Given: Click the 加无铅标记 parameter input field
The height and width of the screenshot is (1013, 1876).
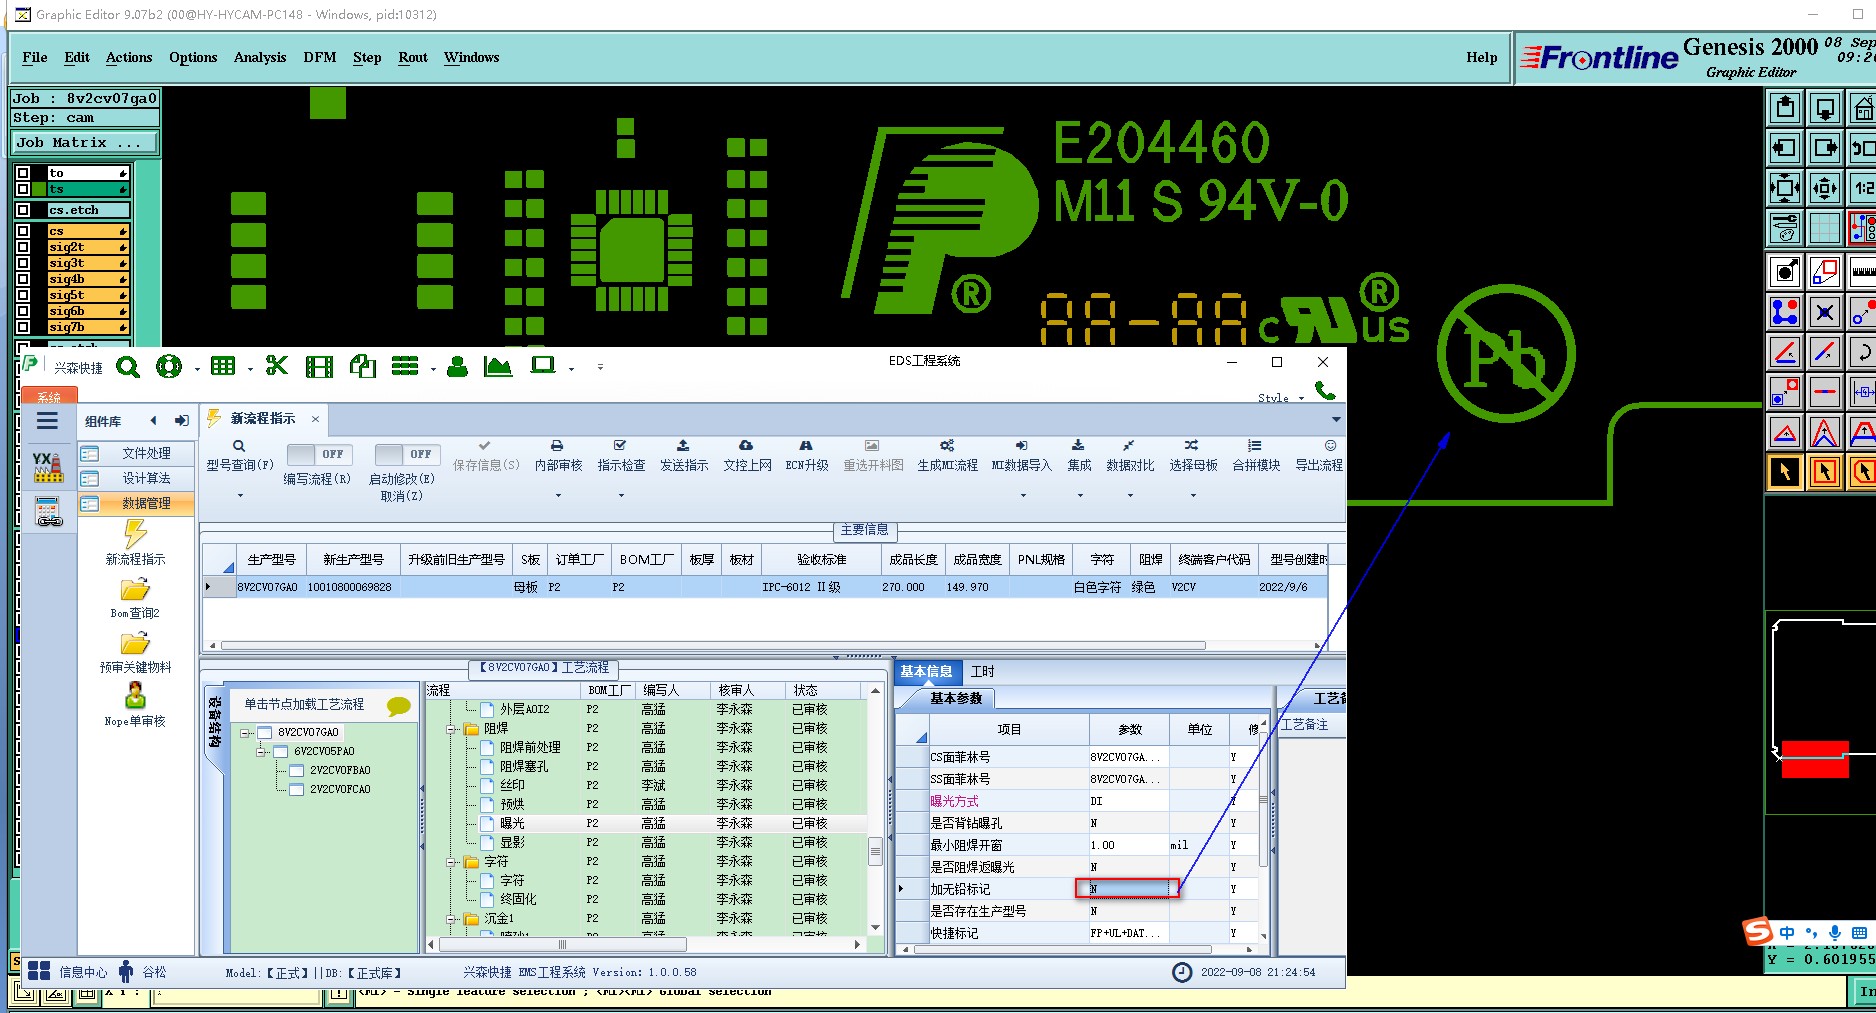Looking at the screenshot, I should [x=1127, y=888].
